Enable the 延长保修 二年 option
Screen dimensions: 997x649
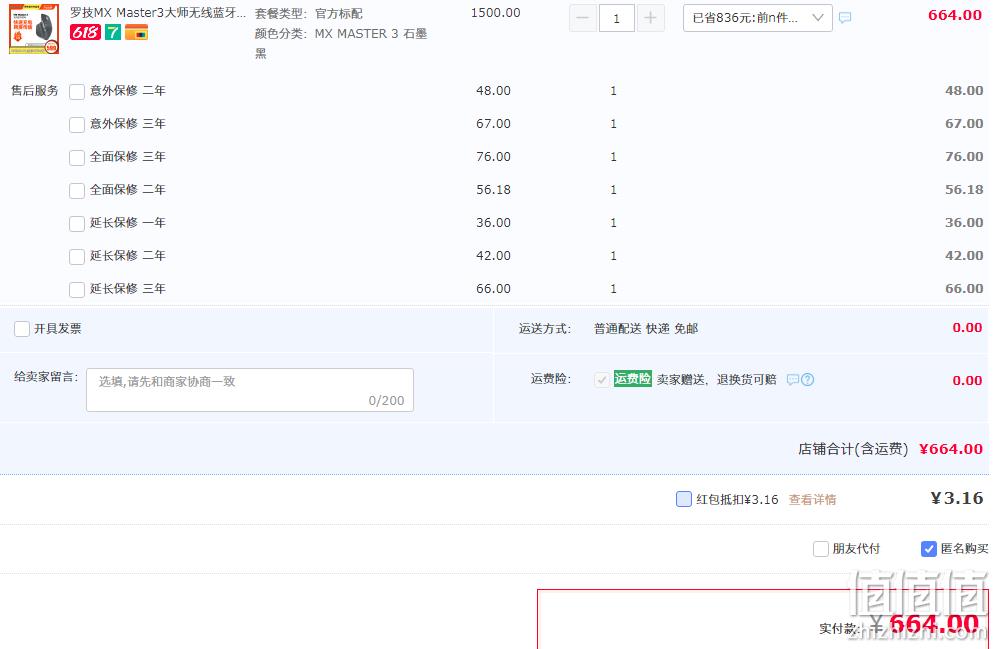[77, 257]
